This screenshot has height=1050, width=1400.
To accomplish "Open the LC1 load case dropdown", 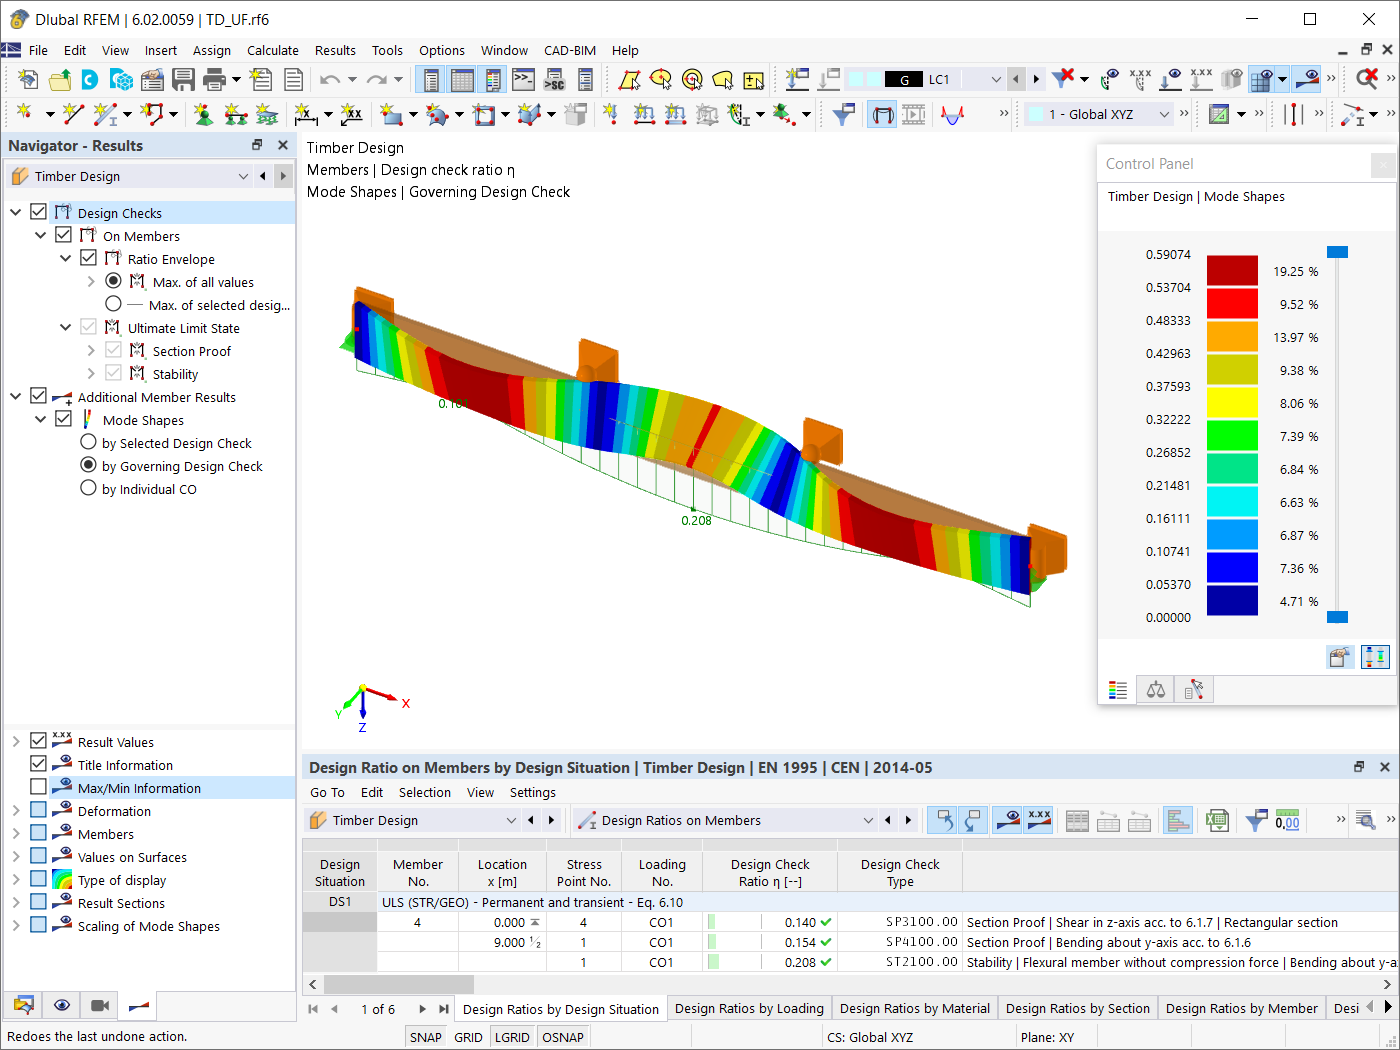I will (995, 79).
